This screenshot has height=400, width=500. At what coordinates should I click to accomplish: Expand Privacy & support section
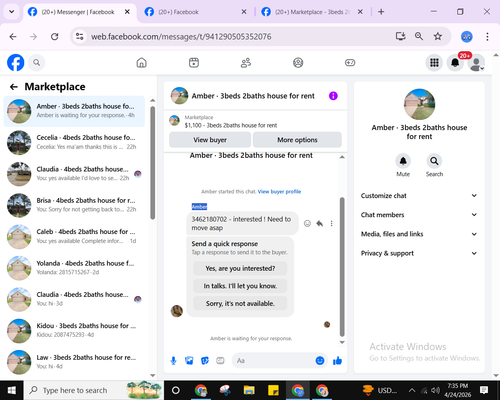click(419, 253)
